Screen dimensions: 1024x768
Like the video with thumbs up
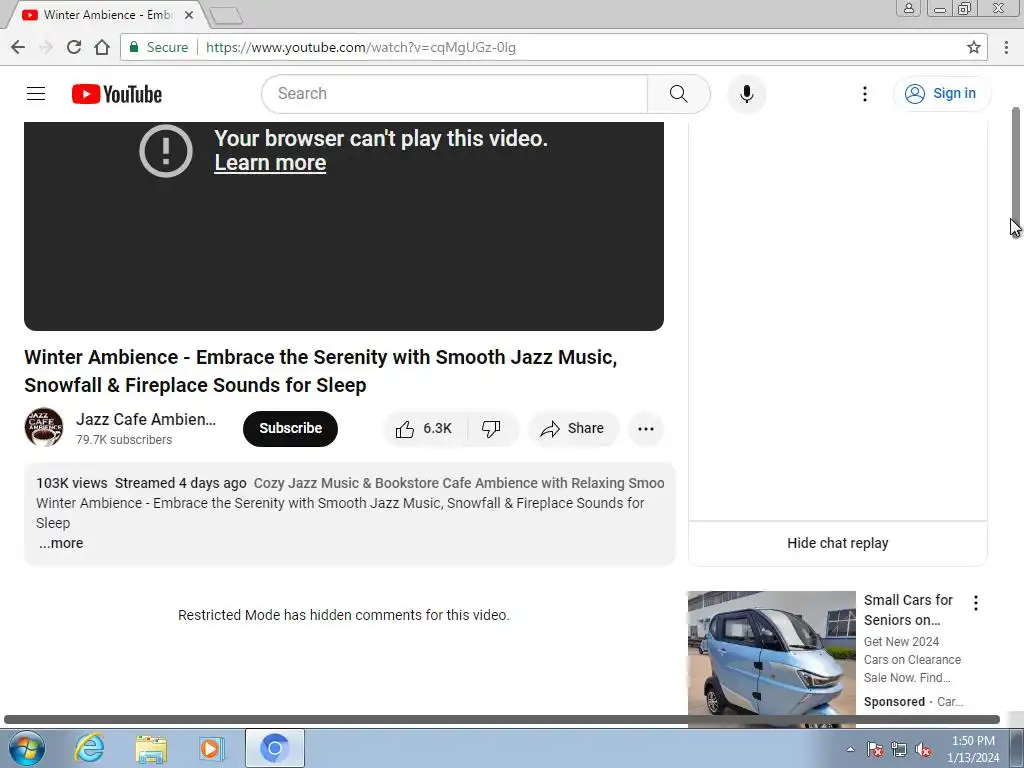click(x=424, y=428)
